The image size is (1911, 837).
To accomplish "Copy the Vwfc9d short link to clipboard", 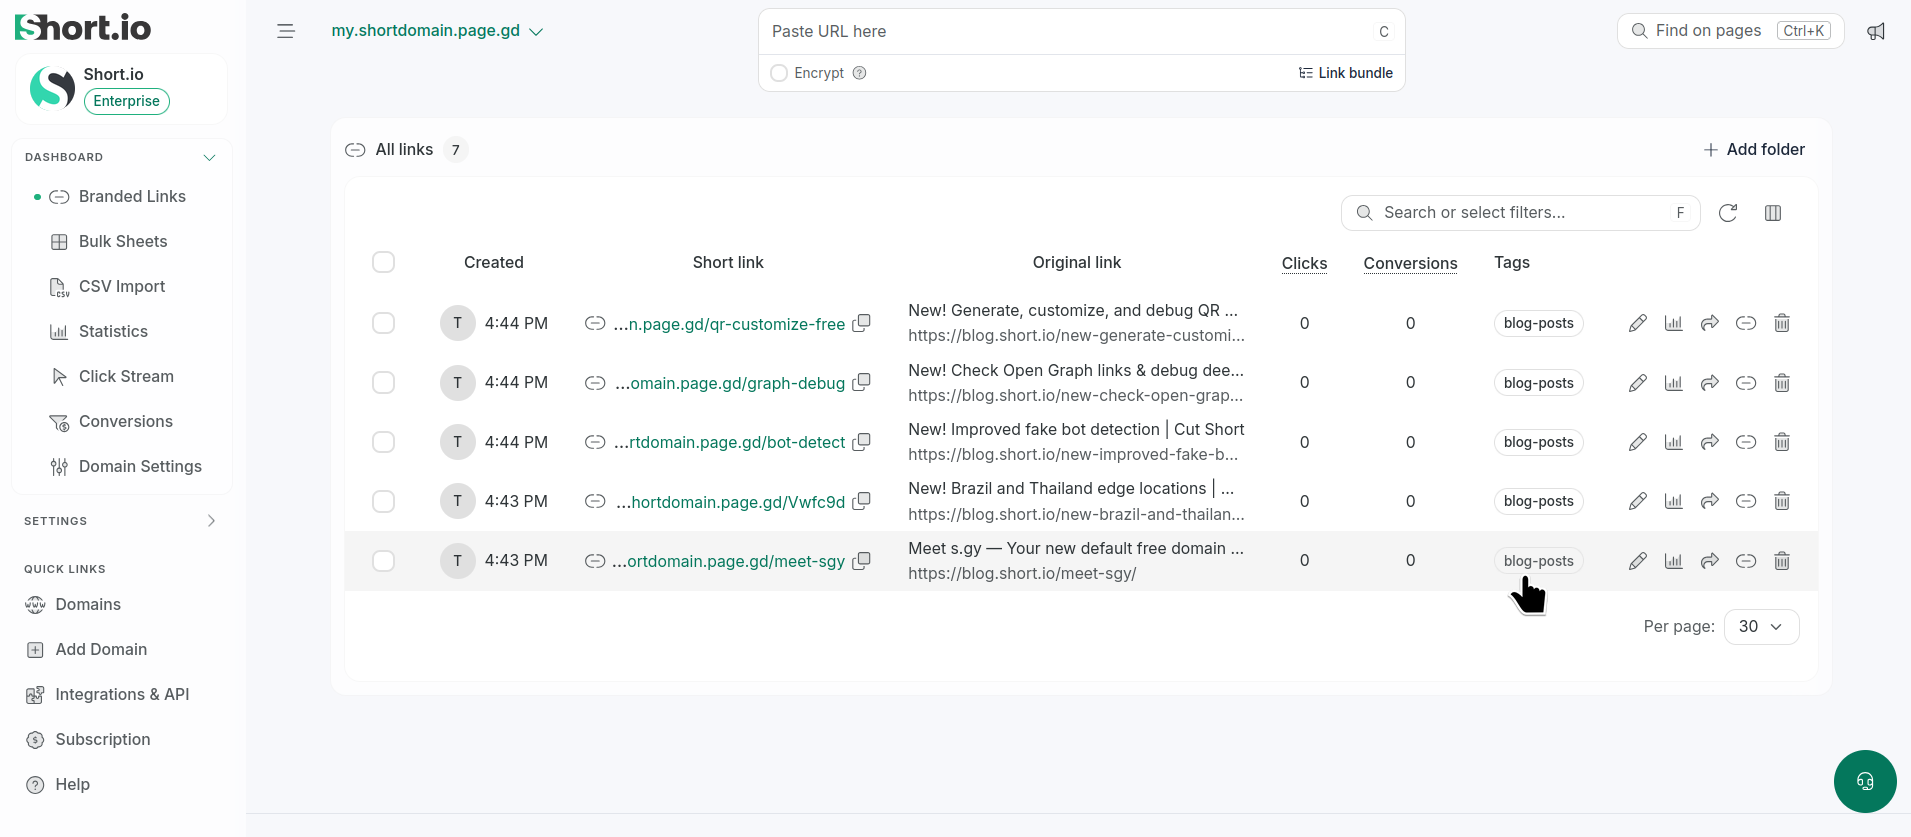I will [x=861, y=501].
